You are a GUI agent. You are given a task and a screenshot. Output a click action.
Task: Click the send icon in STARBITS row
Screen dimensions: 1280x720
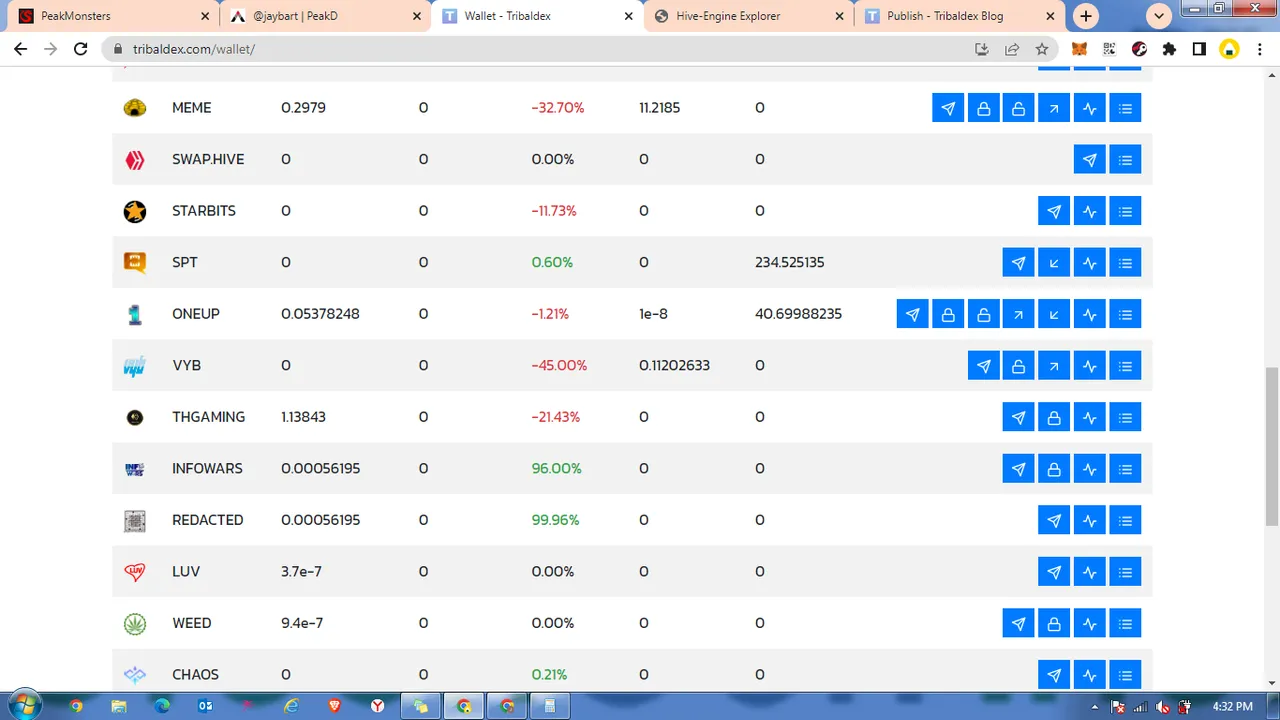click(x=1054, y=211)
